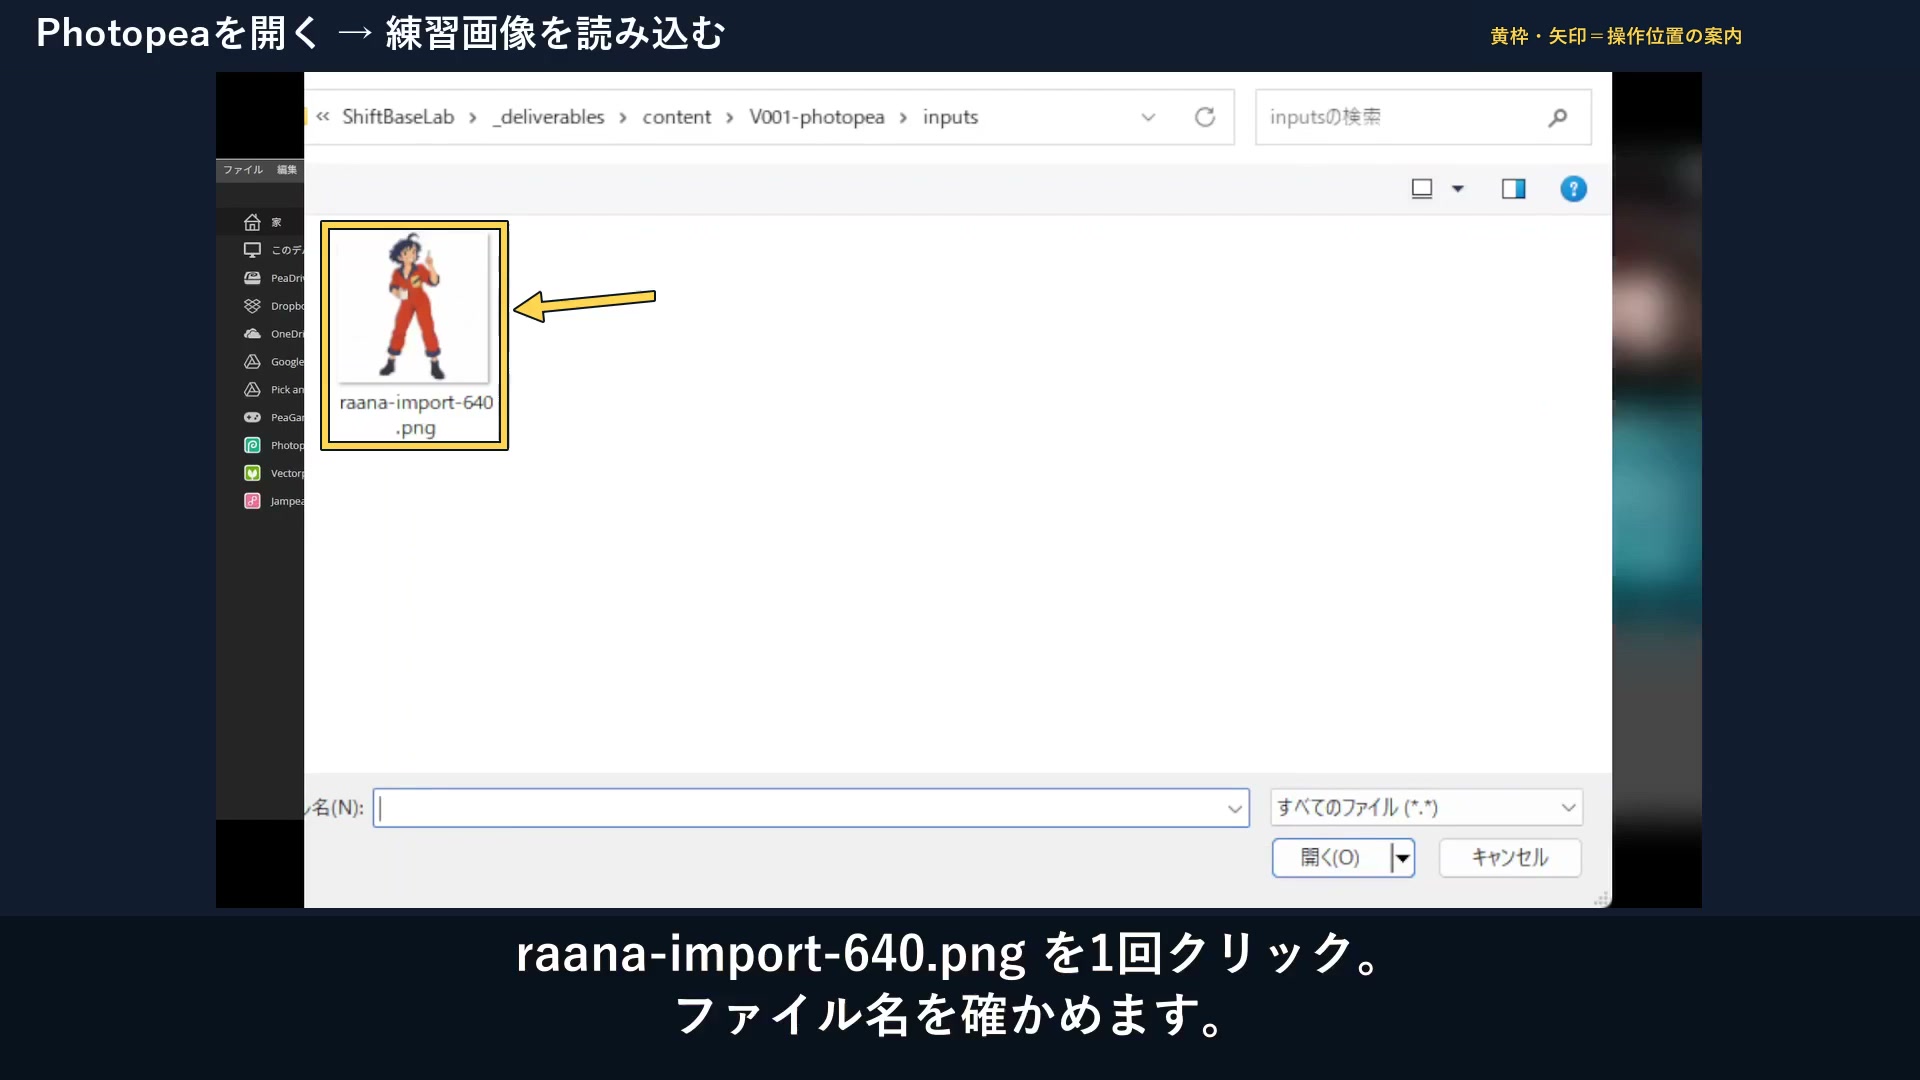Launch the Vectorpea green icon

point(252,473)
